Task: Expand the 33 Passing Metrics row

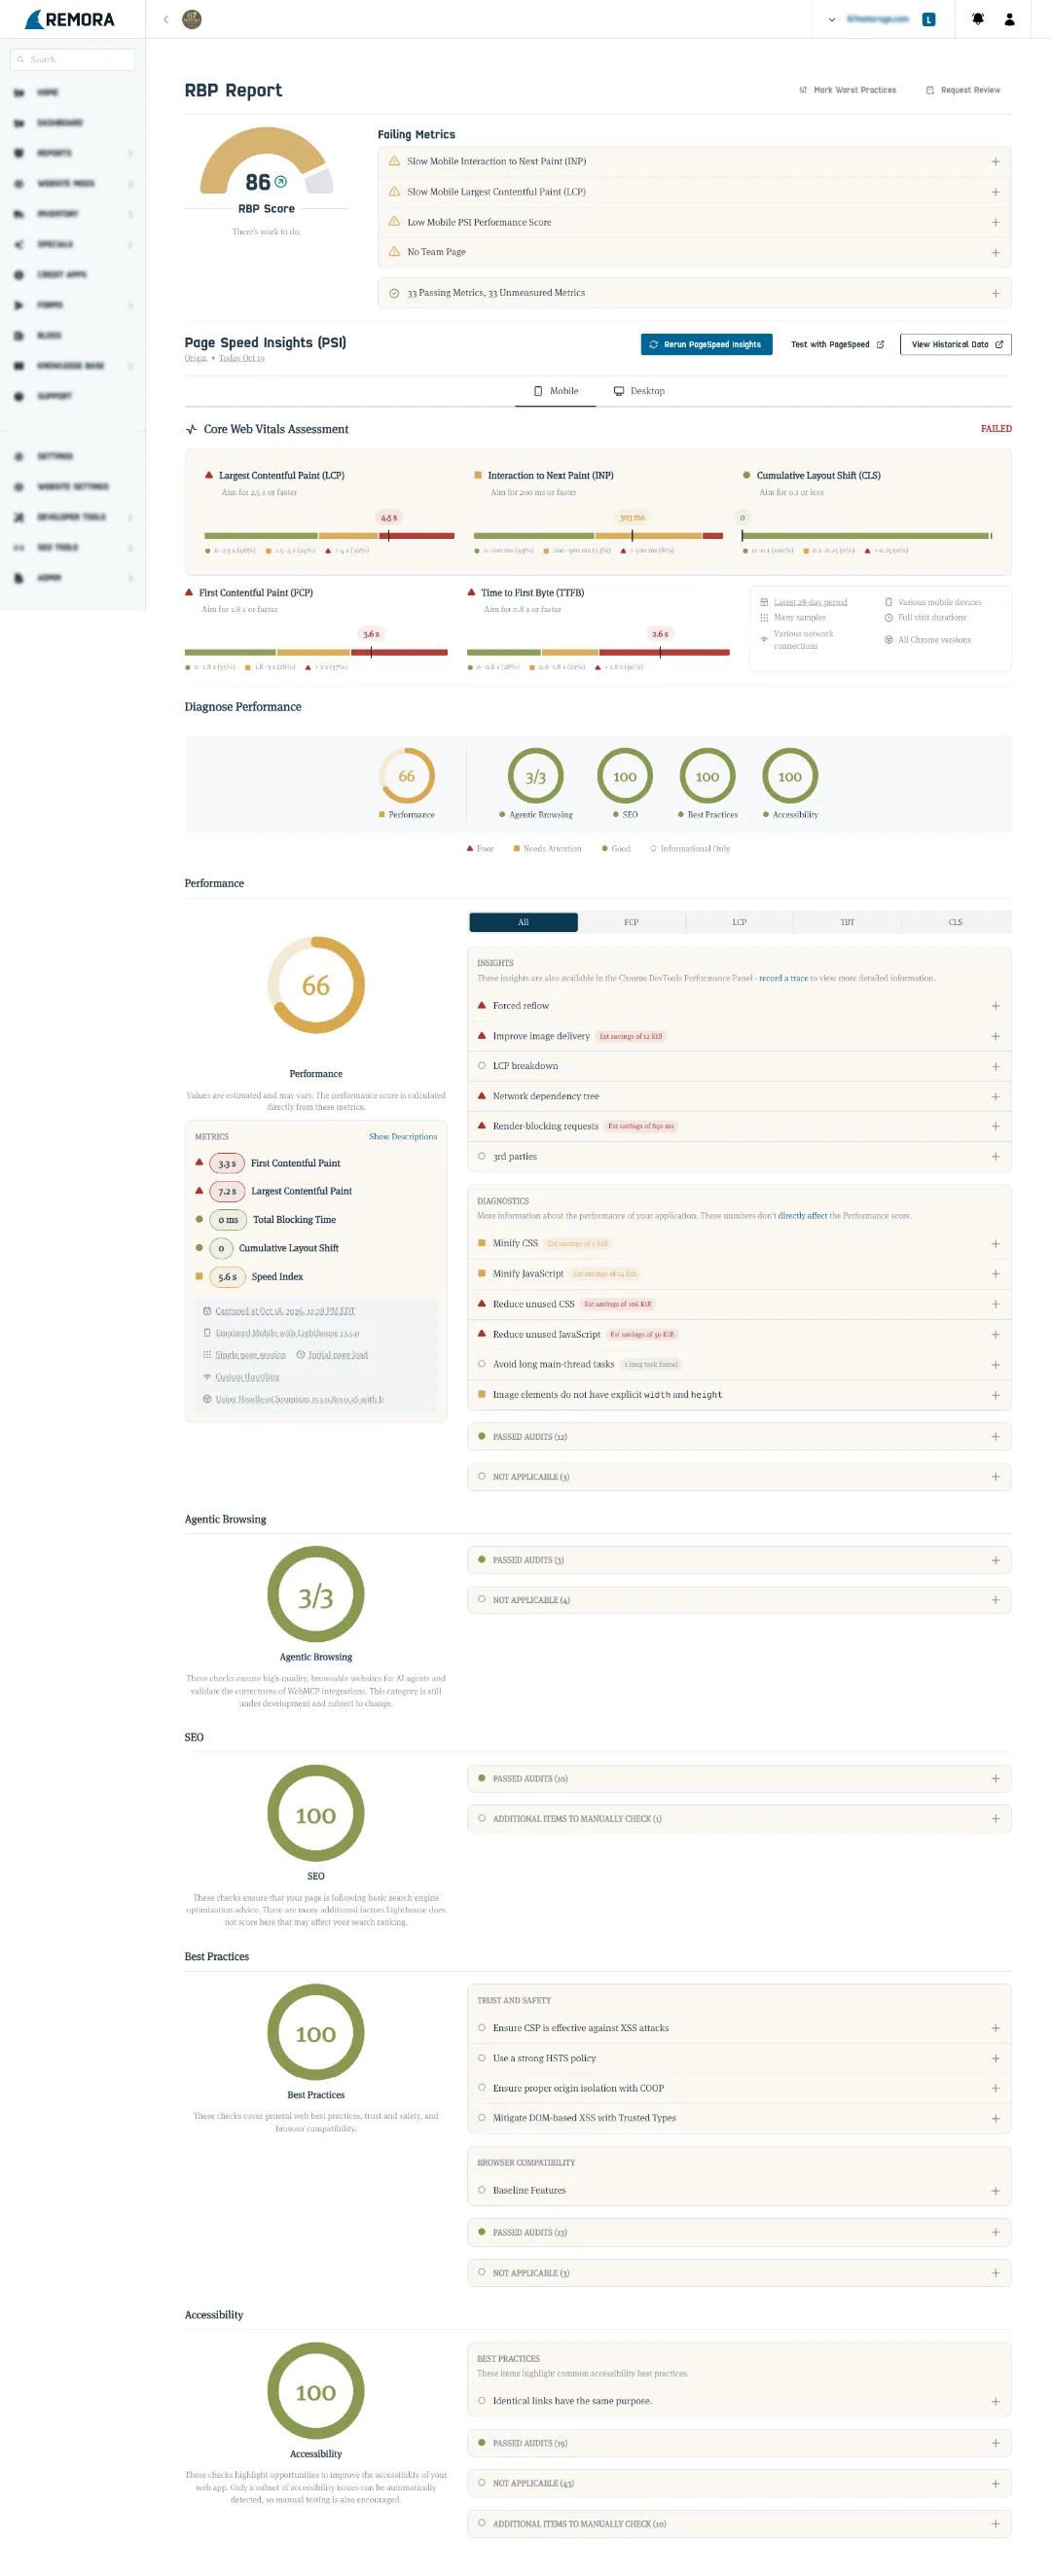Action: coord(694,293)
